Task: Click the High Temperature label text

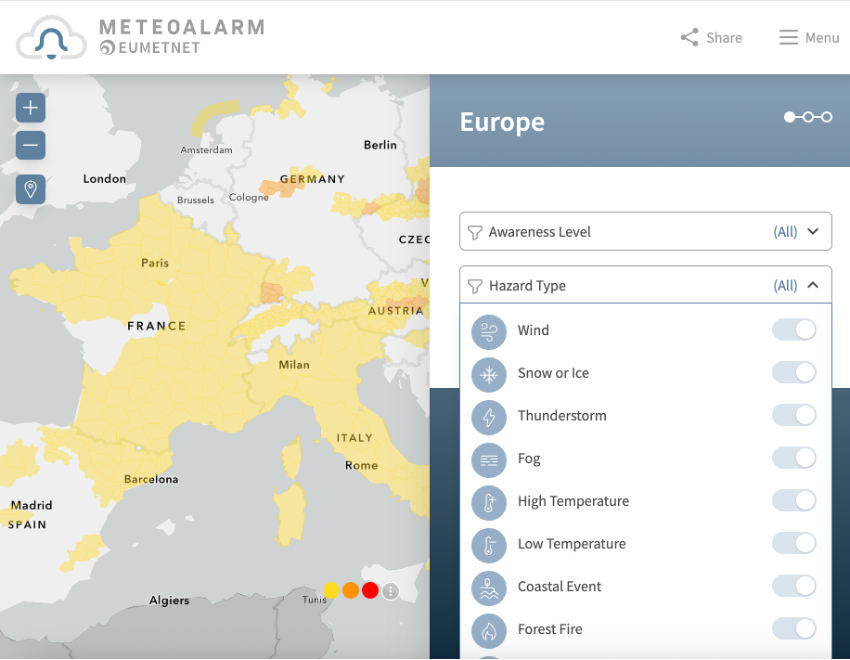Action: [573, 501]
